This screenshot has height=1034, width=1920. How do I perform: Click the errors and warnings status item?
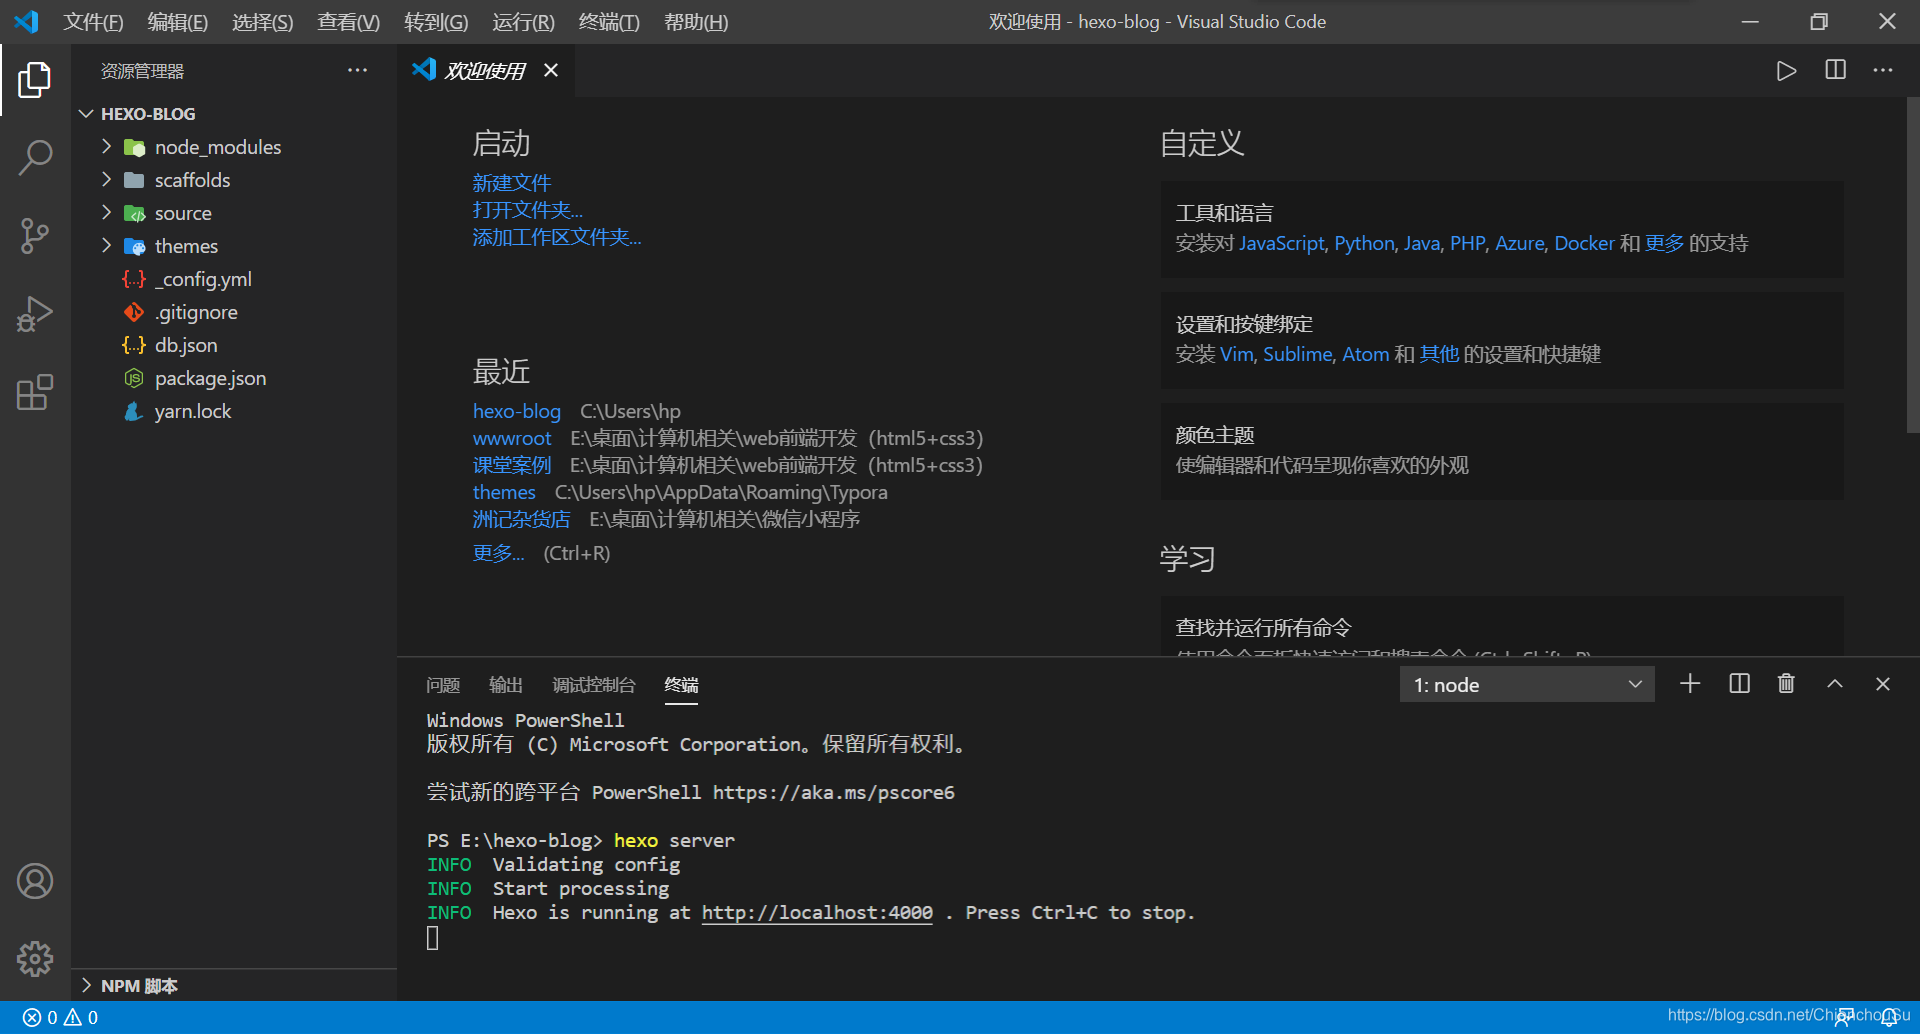click(61, 1017)
